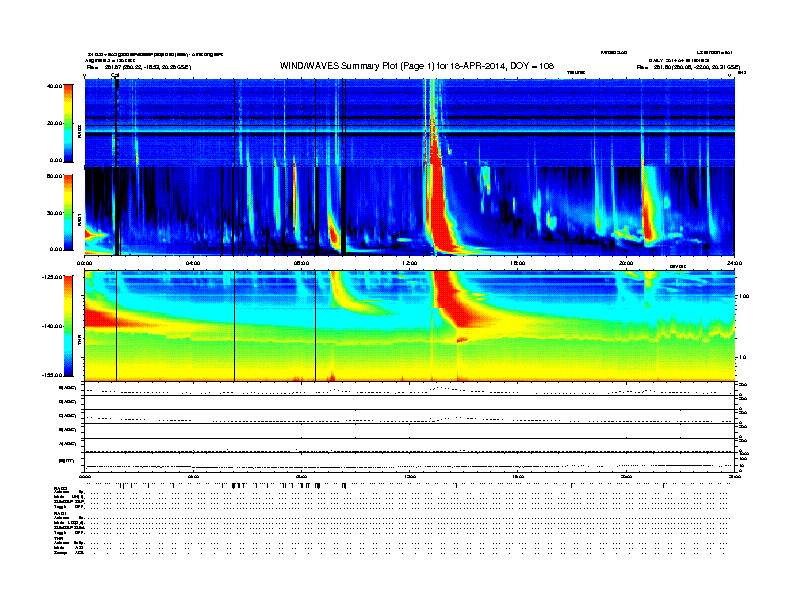This screenshot has height=612, width=792.
Task: Select the 30.00 label on RAD1 scale
Action: click(55, 213)
